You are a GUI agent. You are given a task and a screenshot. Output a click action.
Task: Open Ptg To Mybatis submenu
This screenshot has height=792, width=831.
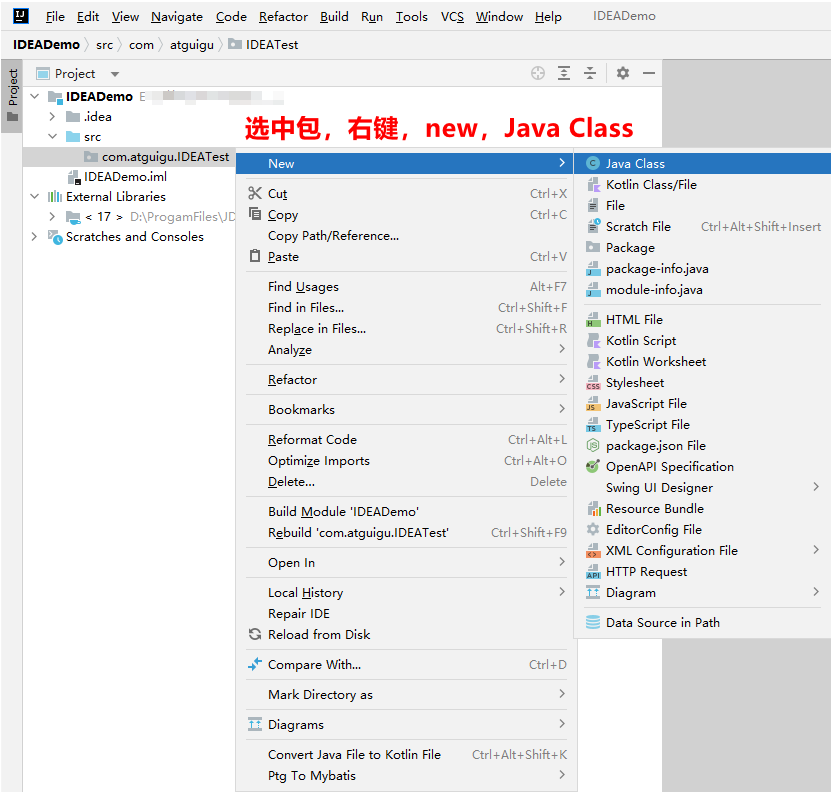click(406, 775)
